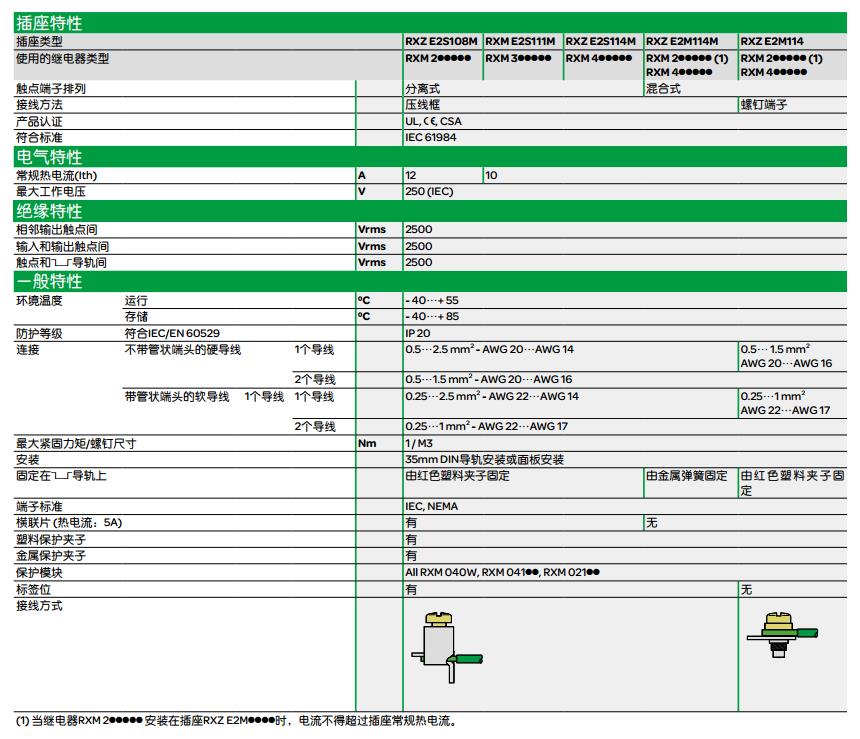Click the footnote (1) text

(x=236, y=720)
